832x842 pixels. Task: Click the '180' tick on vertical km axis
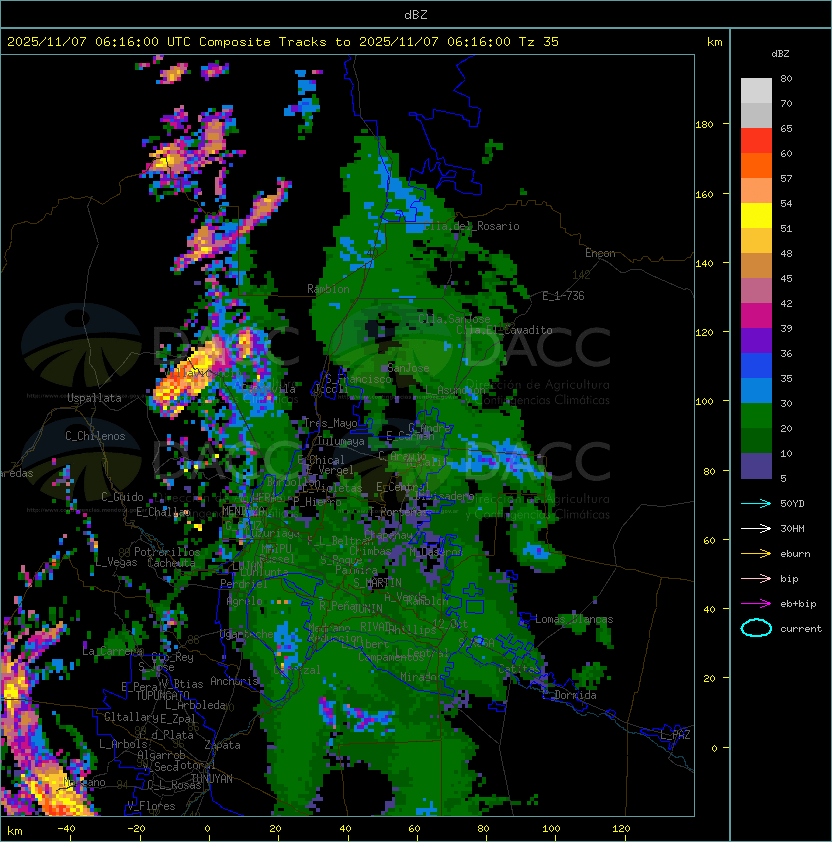(x=704, y=124)
